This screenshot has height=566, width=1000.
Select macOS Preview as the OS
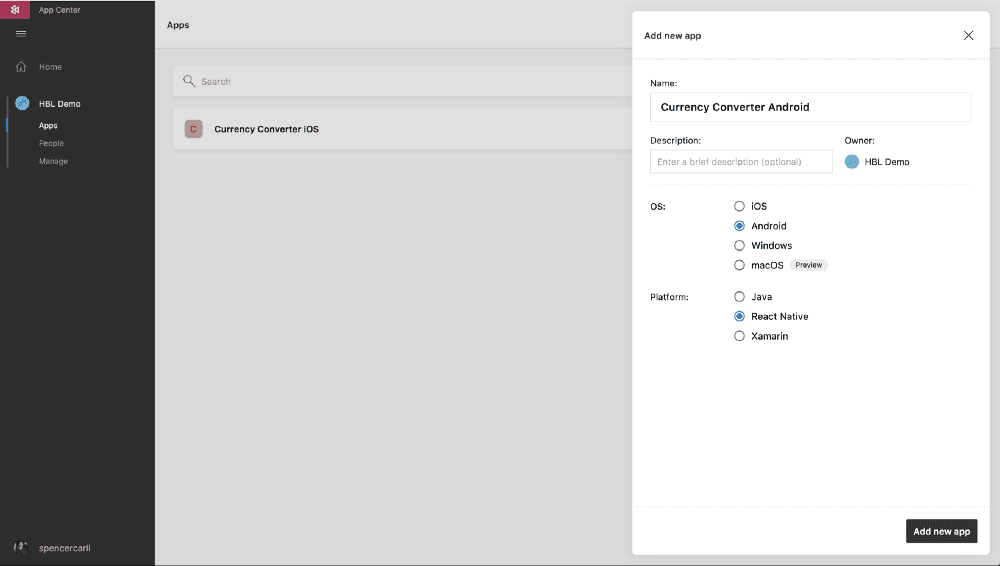739,265
